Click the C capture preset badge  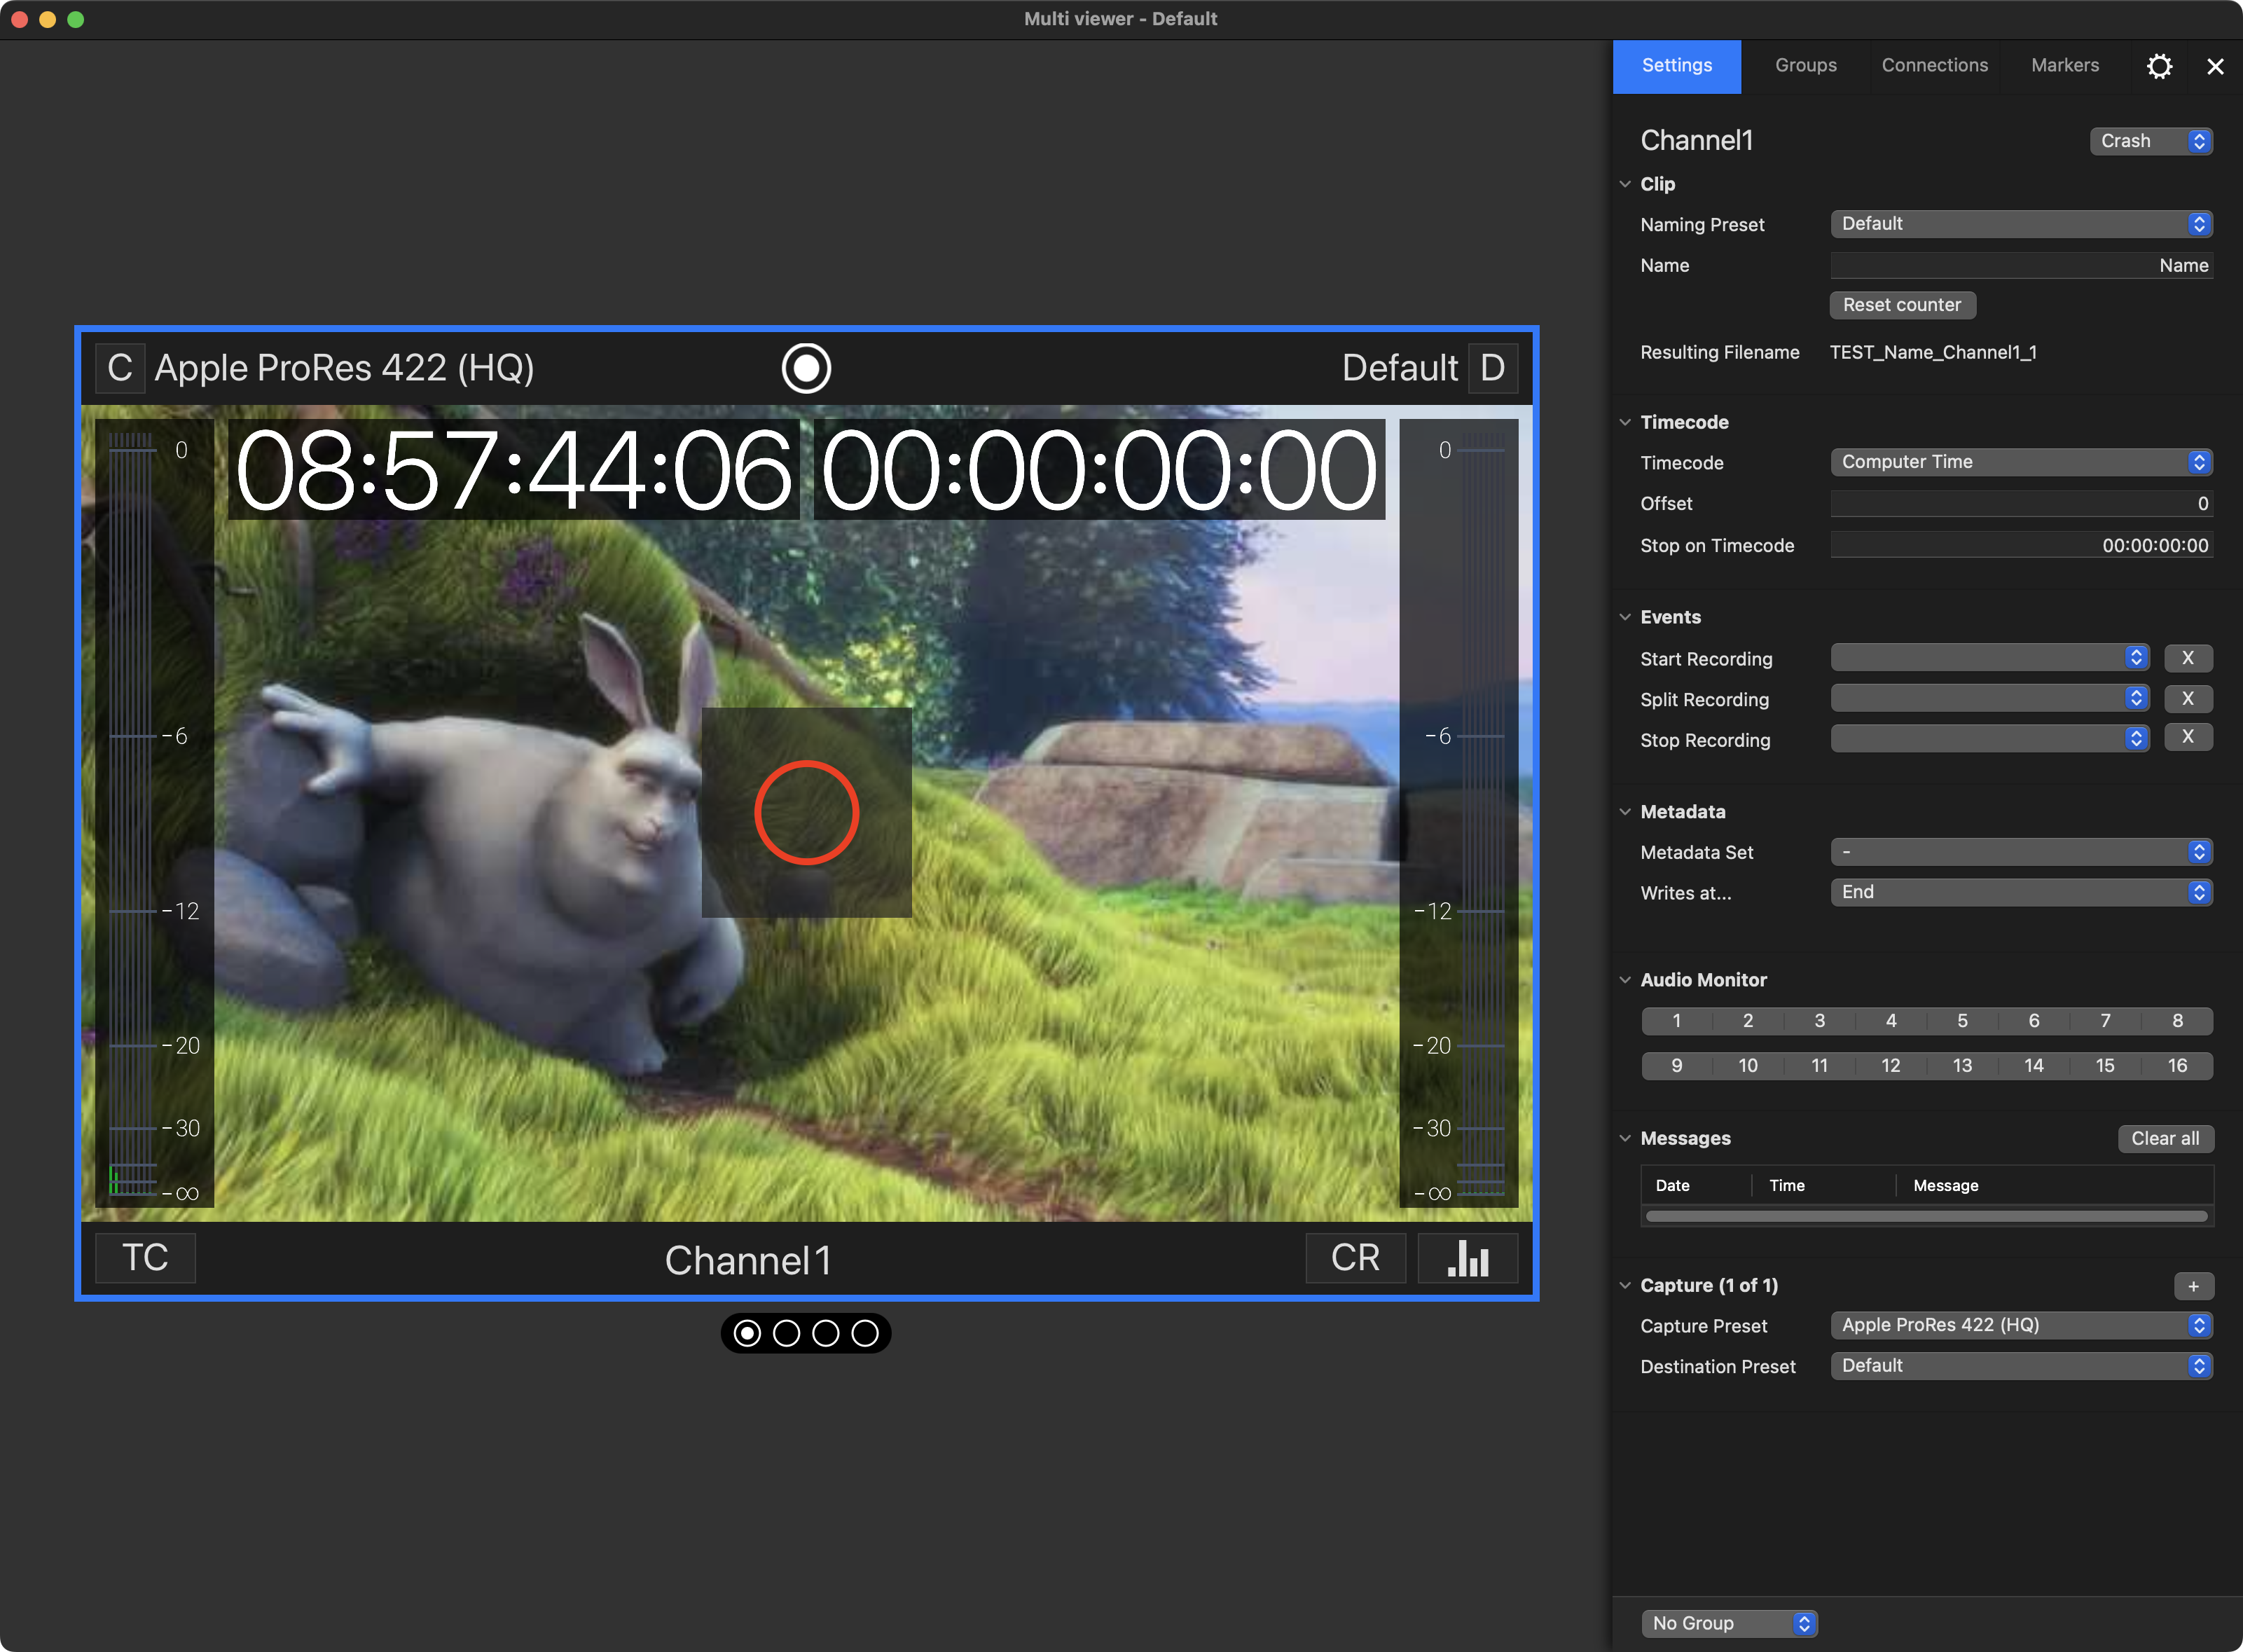(x=120, y=368)
